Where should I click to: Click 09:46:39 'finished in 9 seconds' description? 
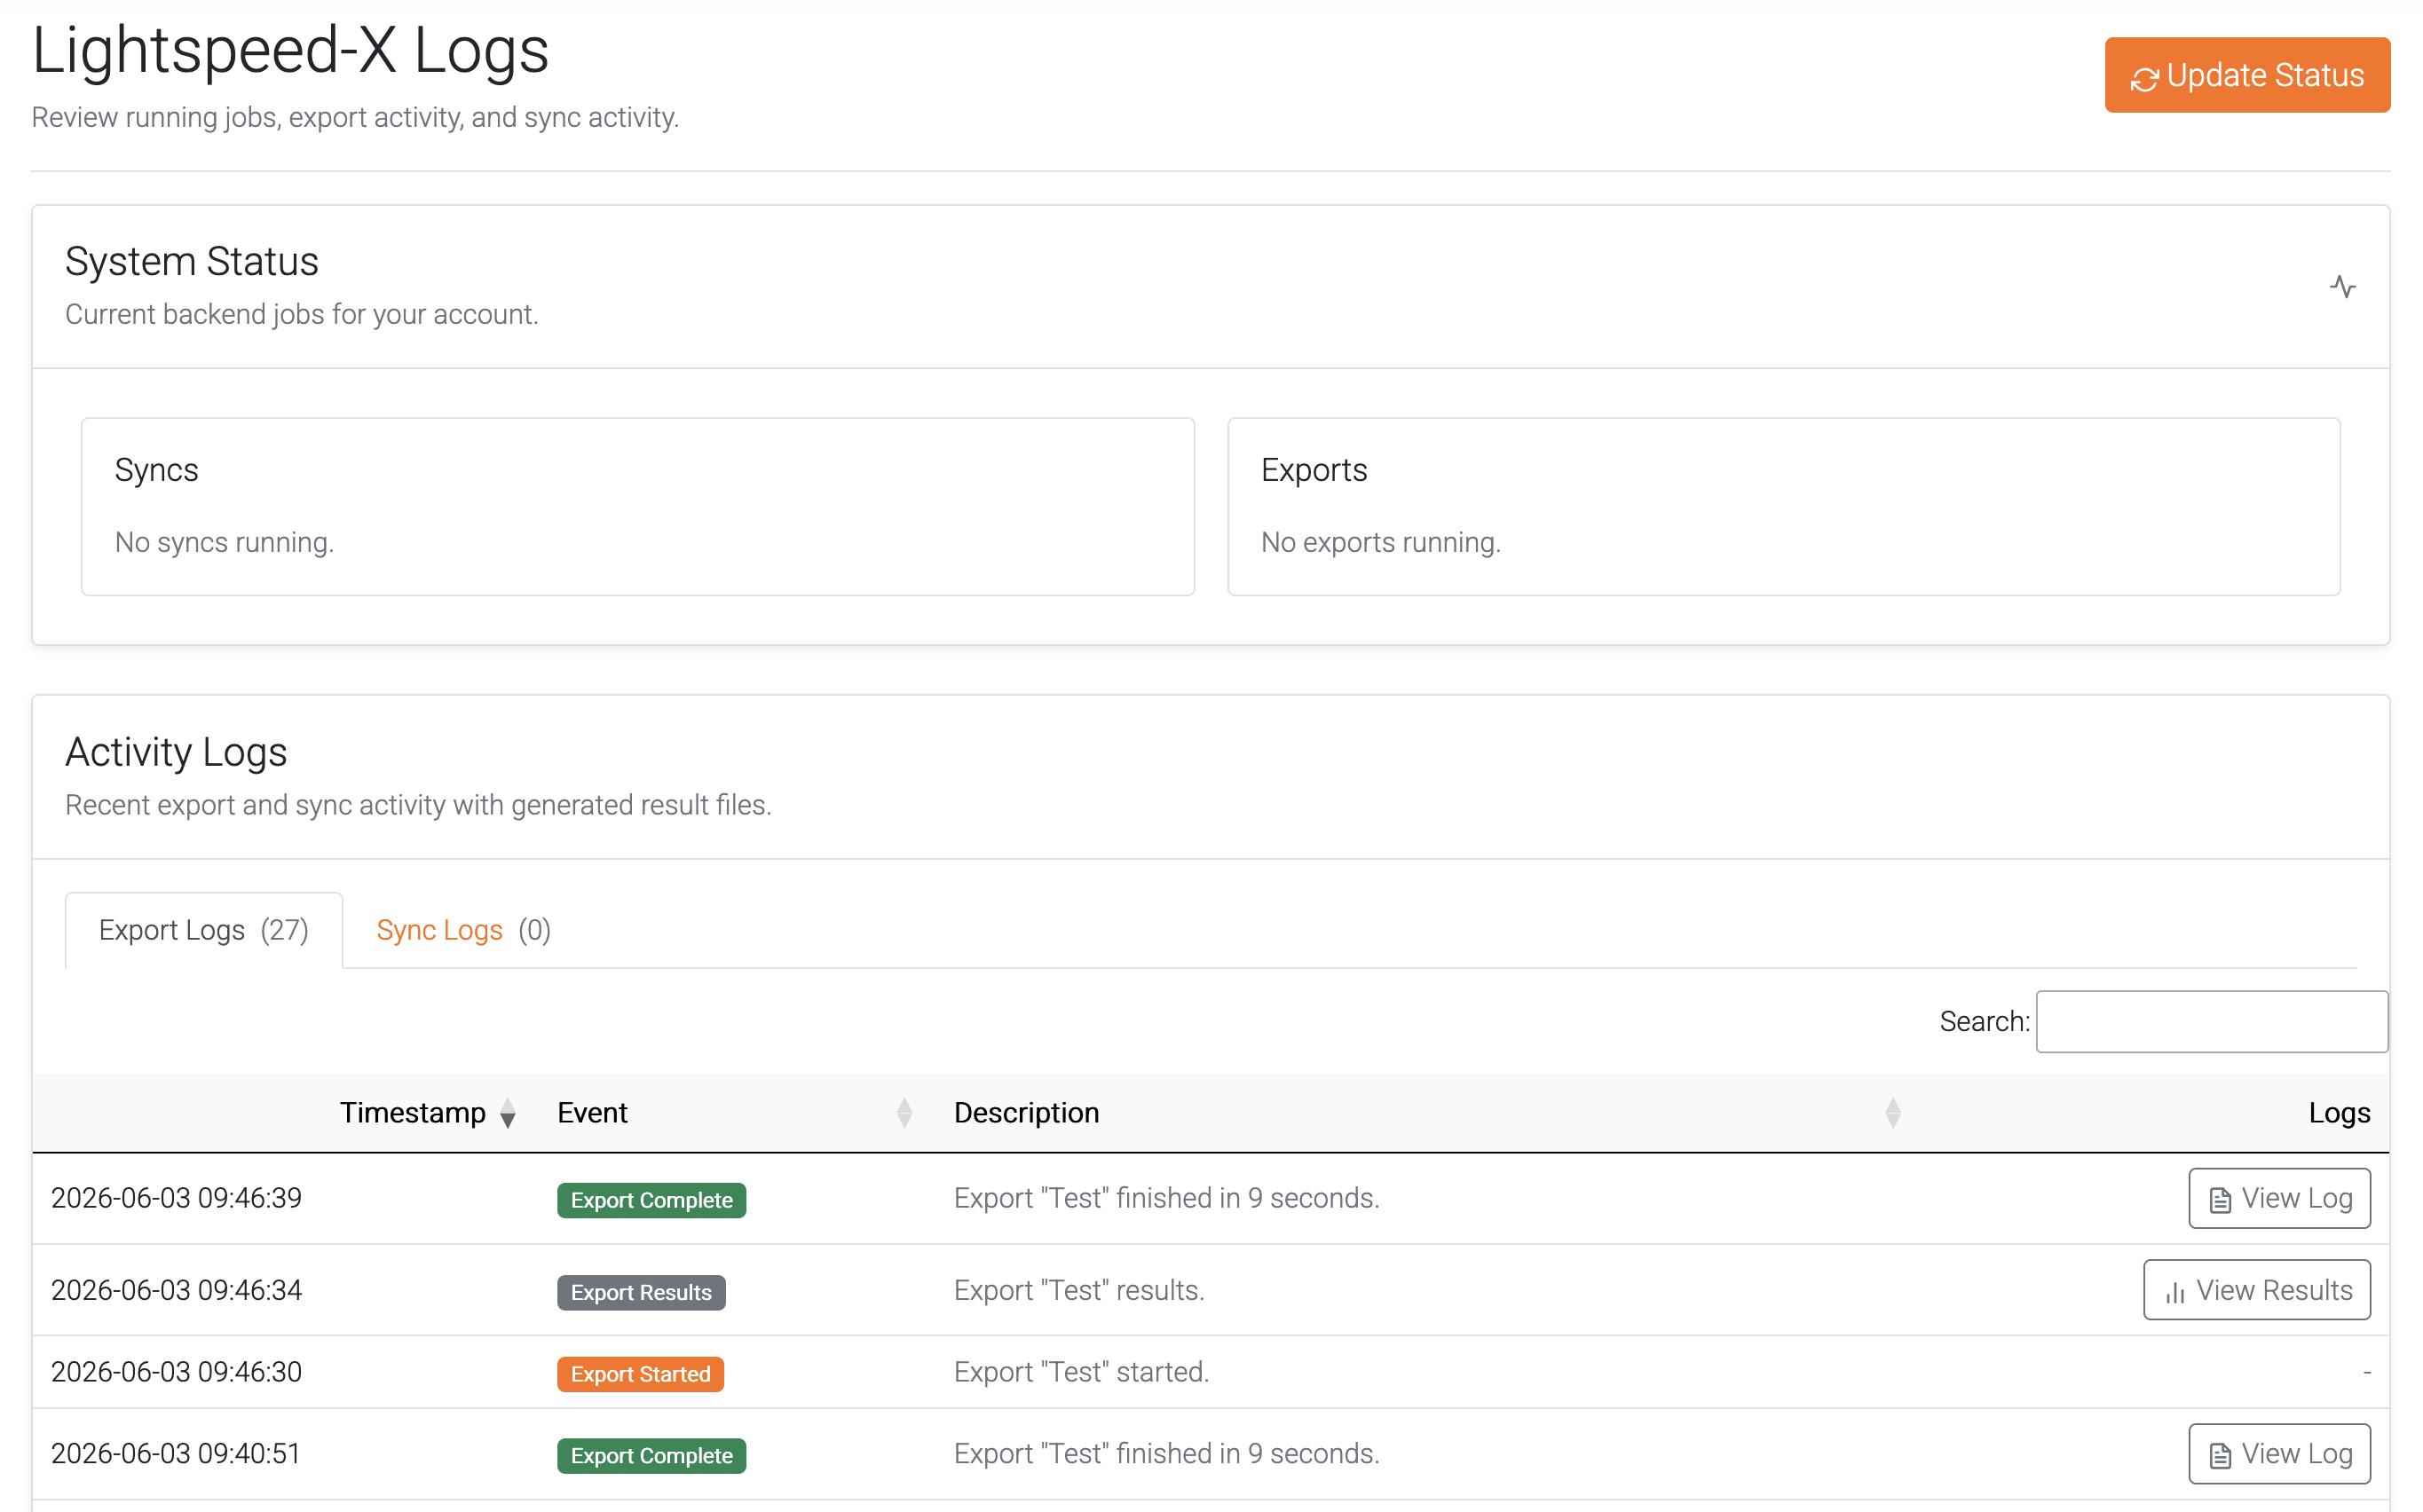(1166, 1198)
